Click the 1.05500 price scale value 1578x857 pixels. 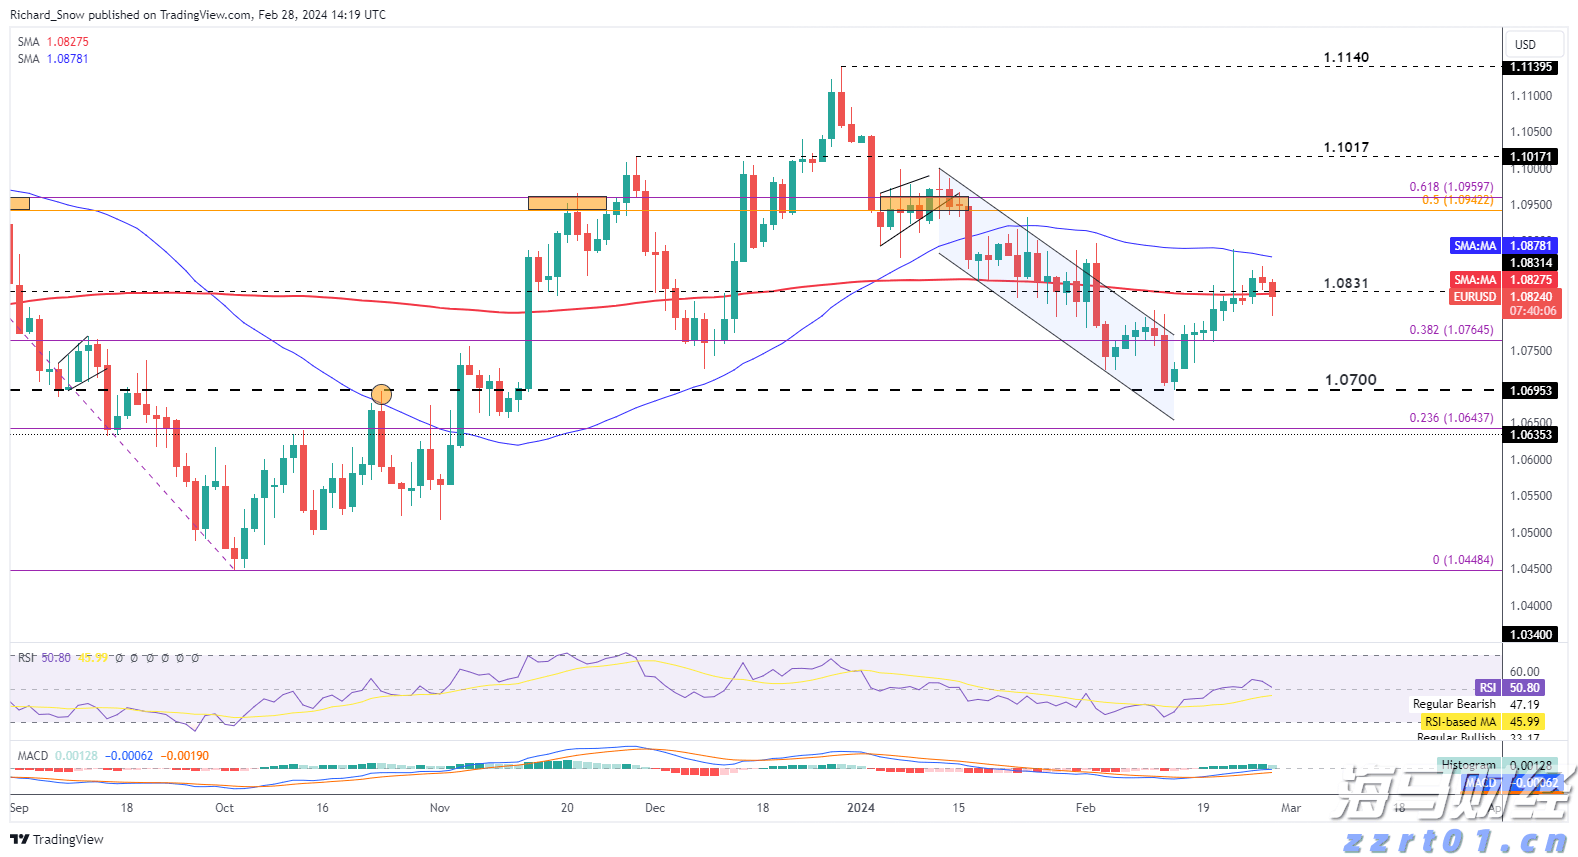click(1531, 496)
